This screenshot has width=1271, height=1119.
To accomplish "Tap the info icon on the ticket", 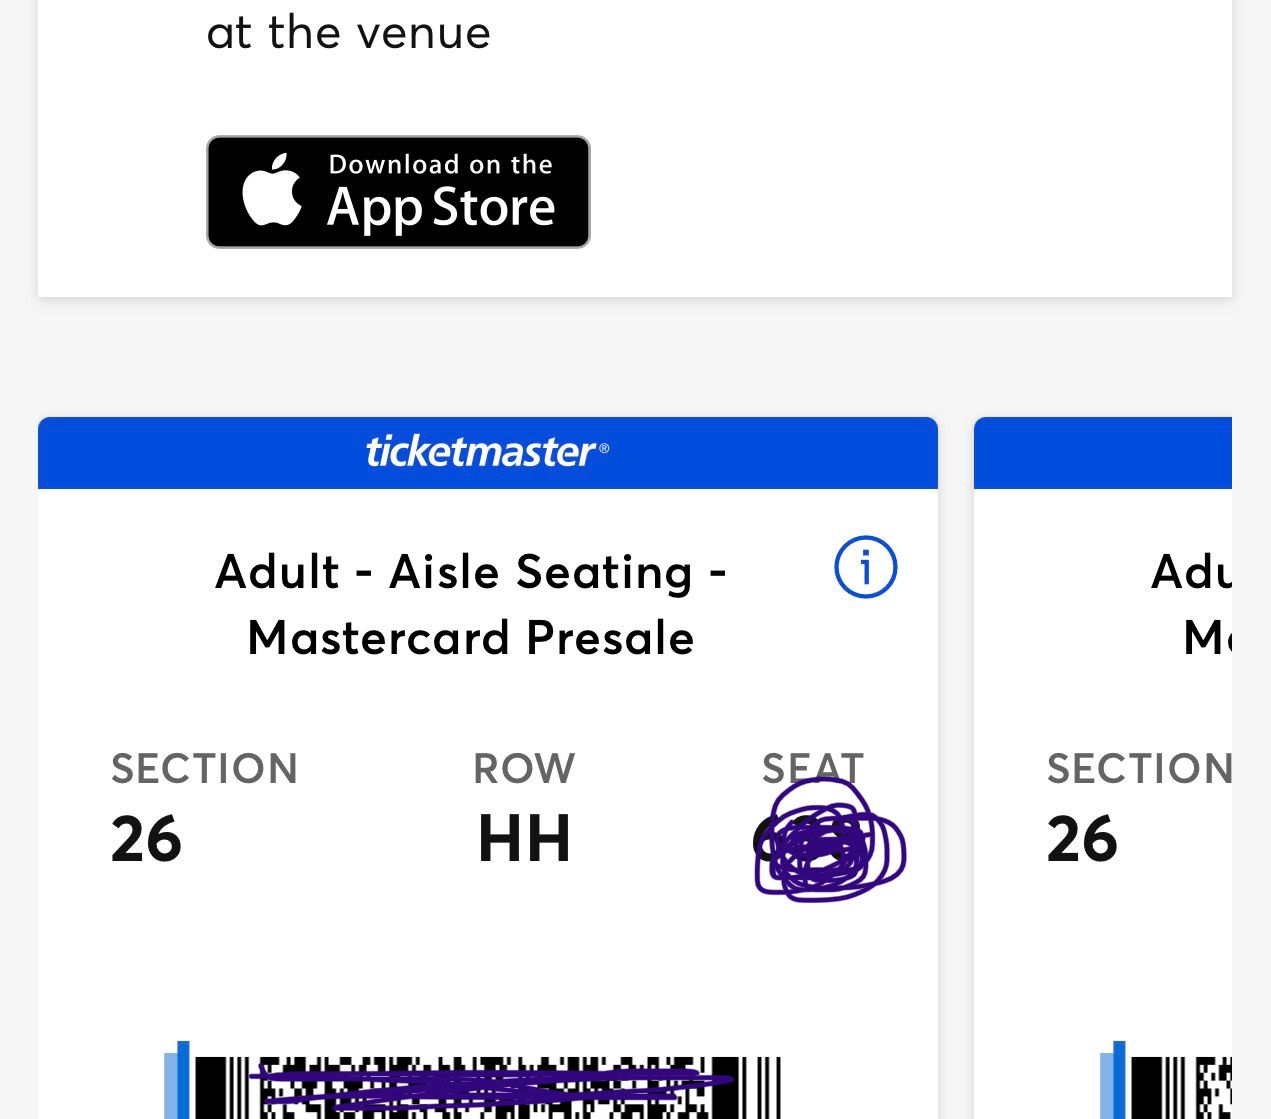I will [865, 568].
